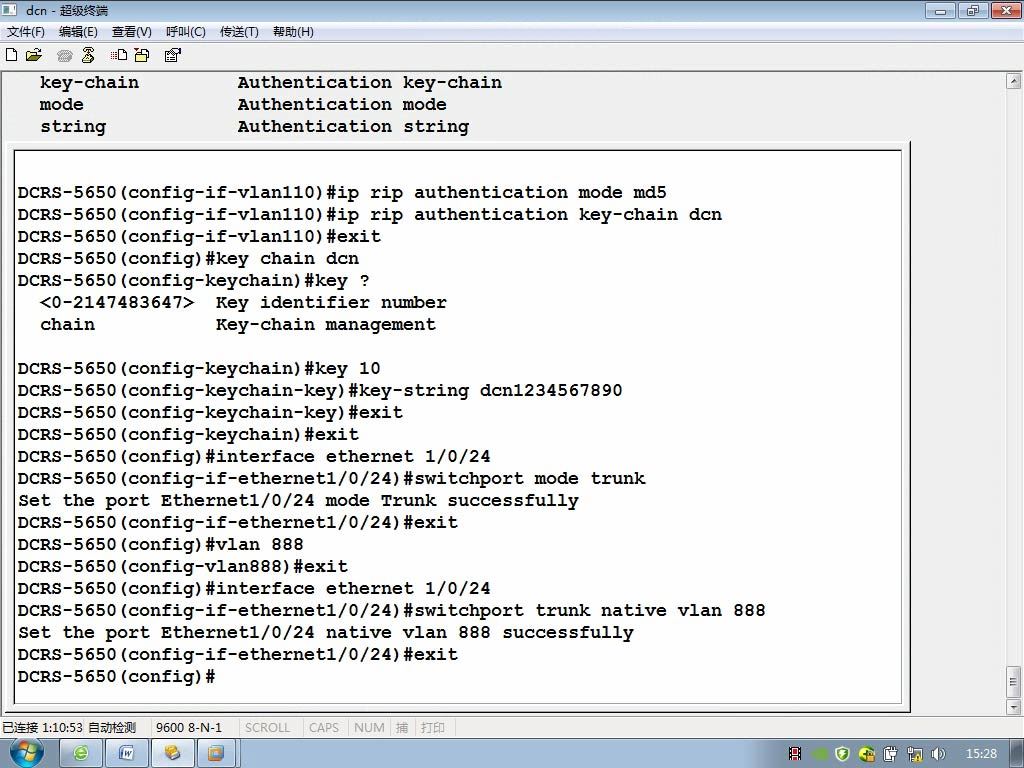The image size is (1024, 768).
Task: Click the scroll up arrow of terminal scrollbar
Action: [1014, 82]
